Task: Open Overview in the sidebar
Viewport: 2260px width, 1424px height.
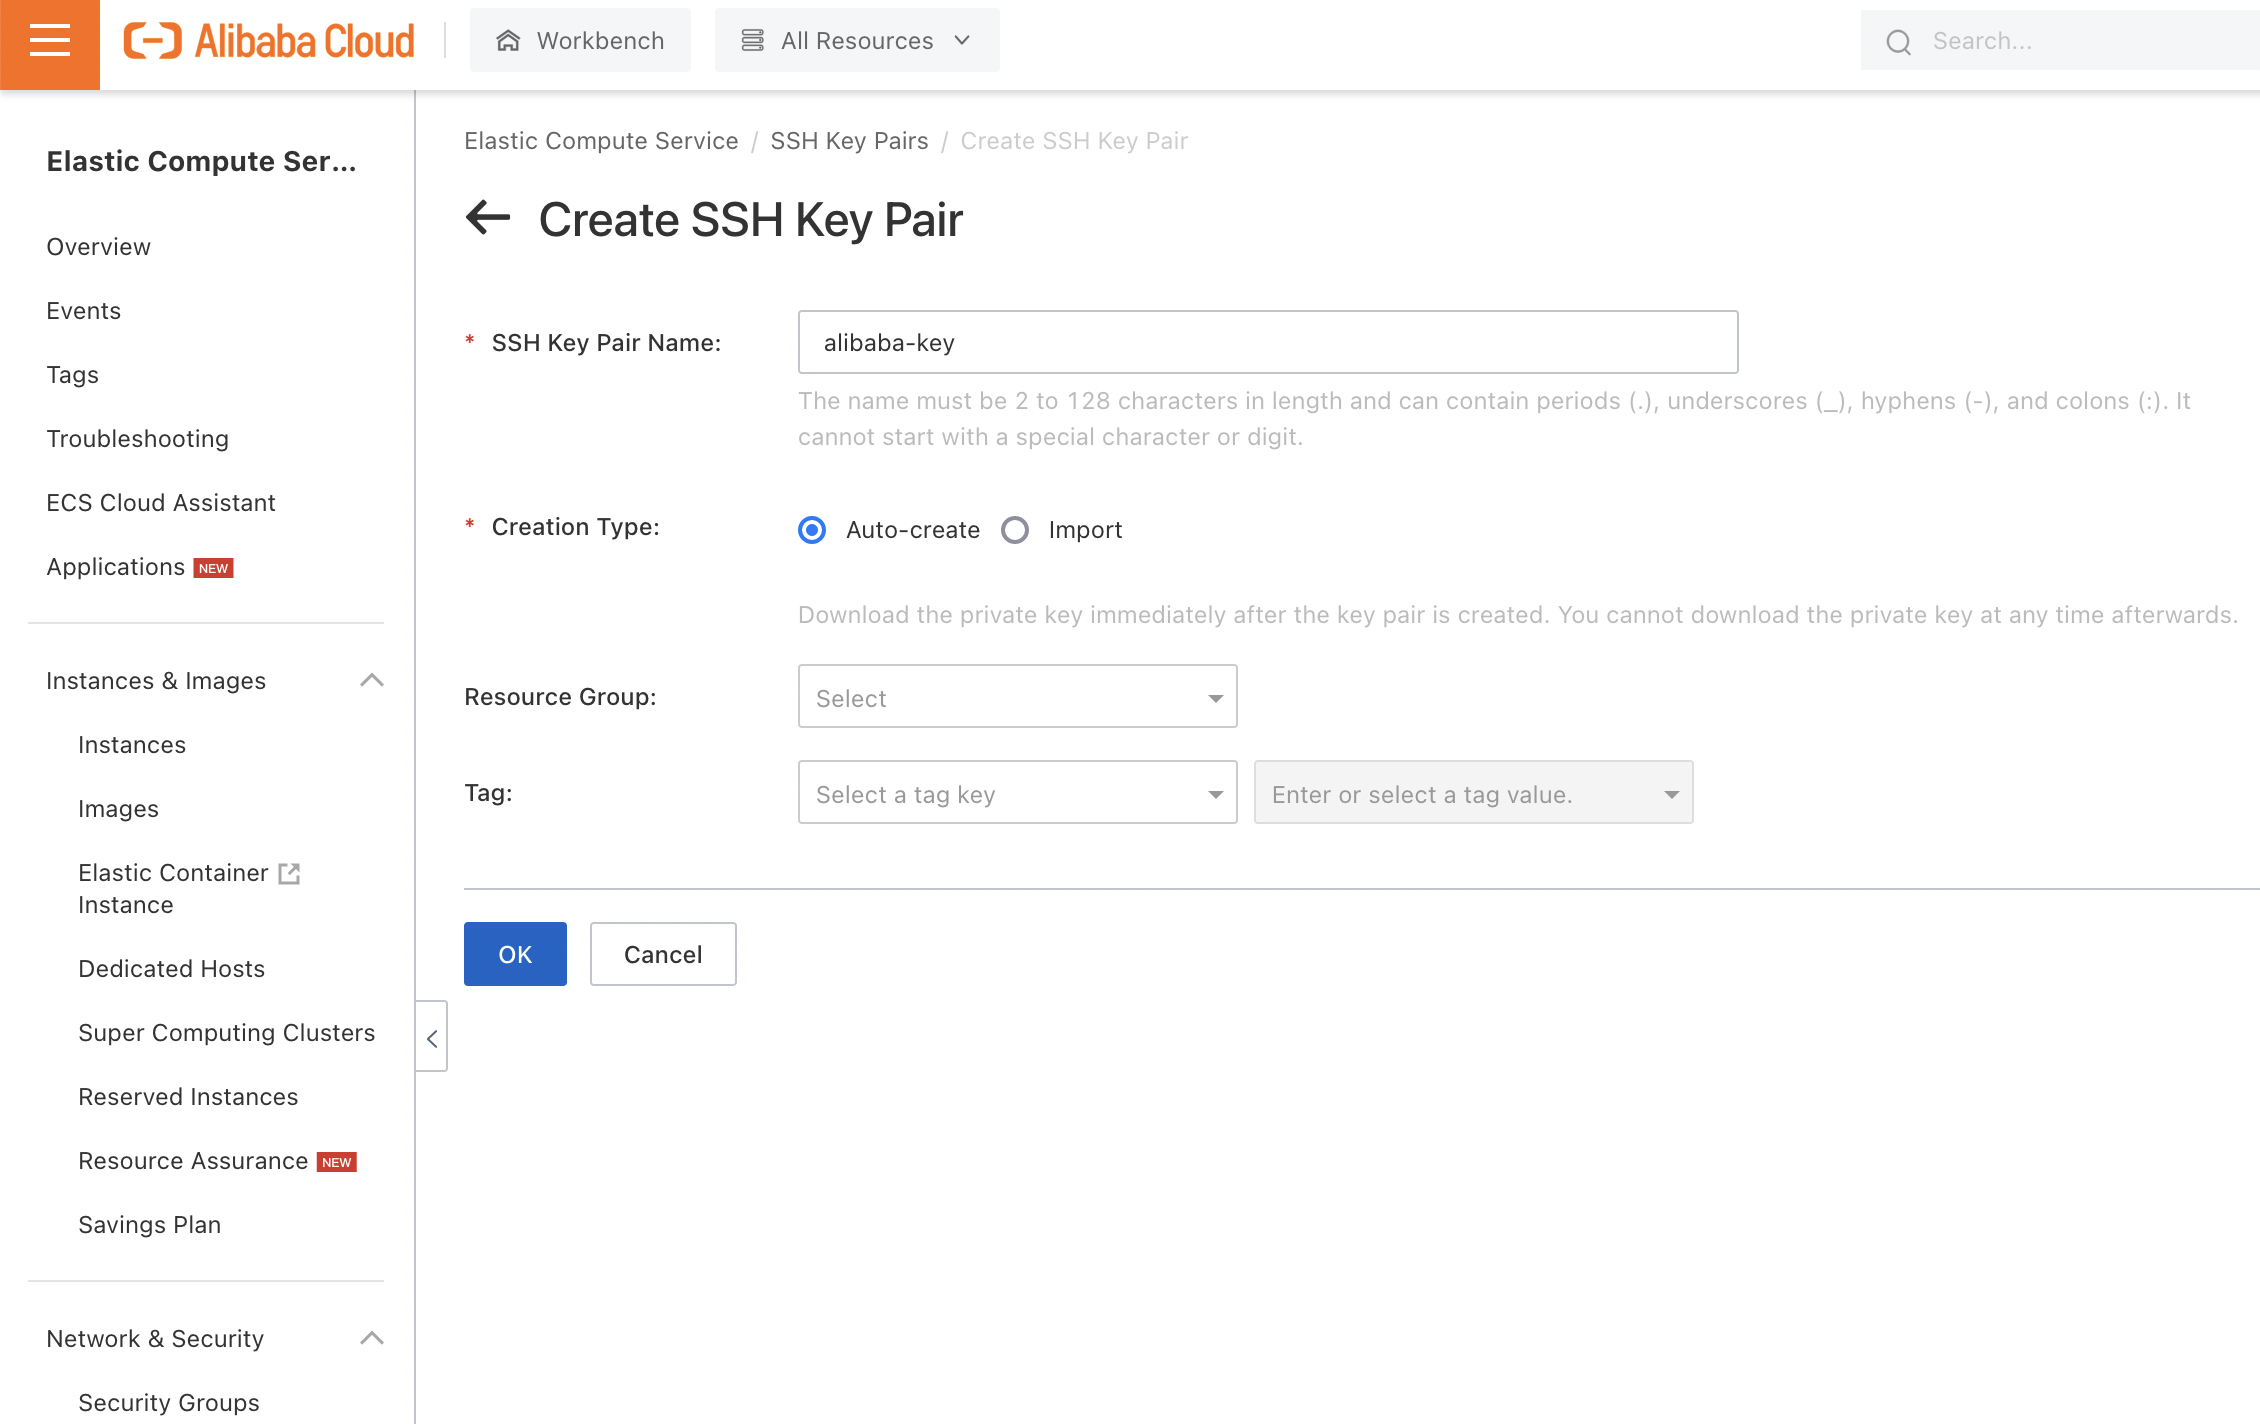Action: point(98,247)
